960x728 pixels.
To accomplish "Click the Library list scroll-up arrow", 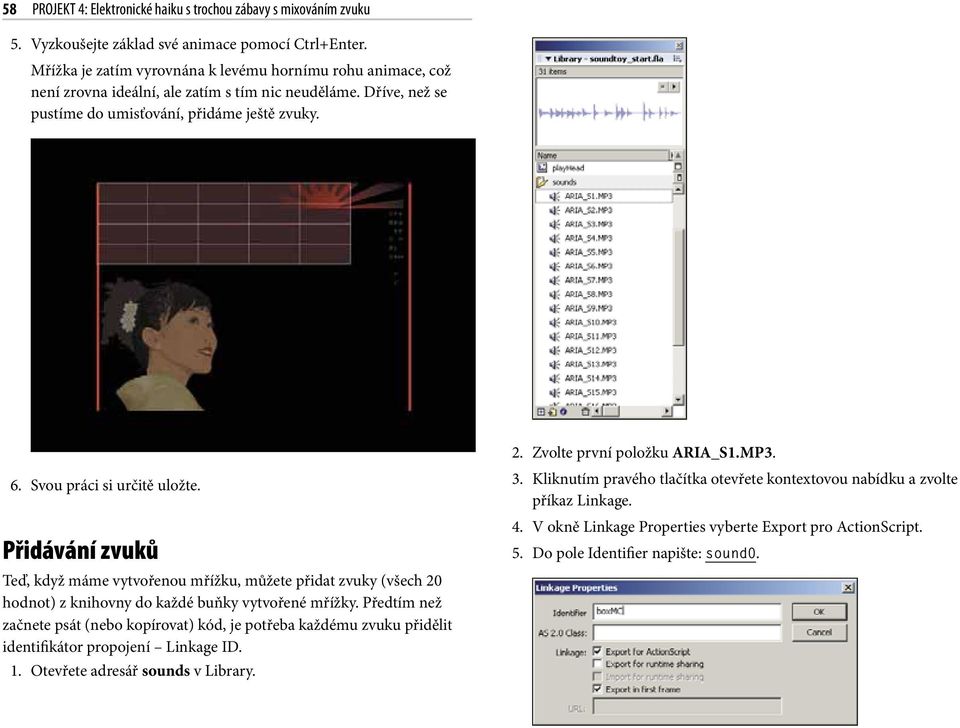I will 678,190.
